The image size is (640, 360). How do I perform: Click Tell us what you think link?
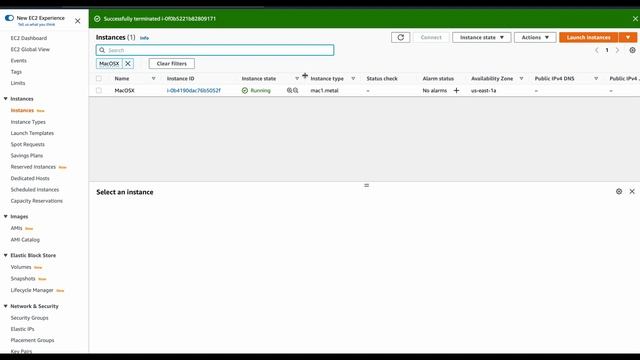coord(36,24)
